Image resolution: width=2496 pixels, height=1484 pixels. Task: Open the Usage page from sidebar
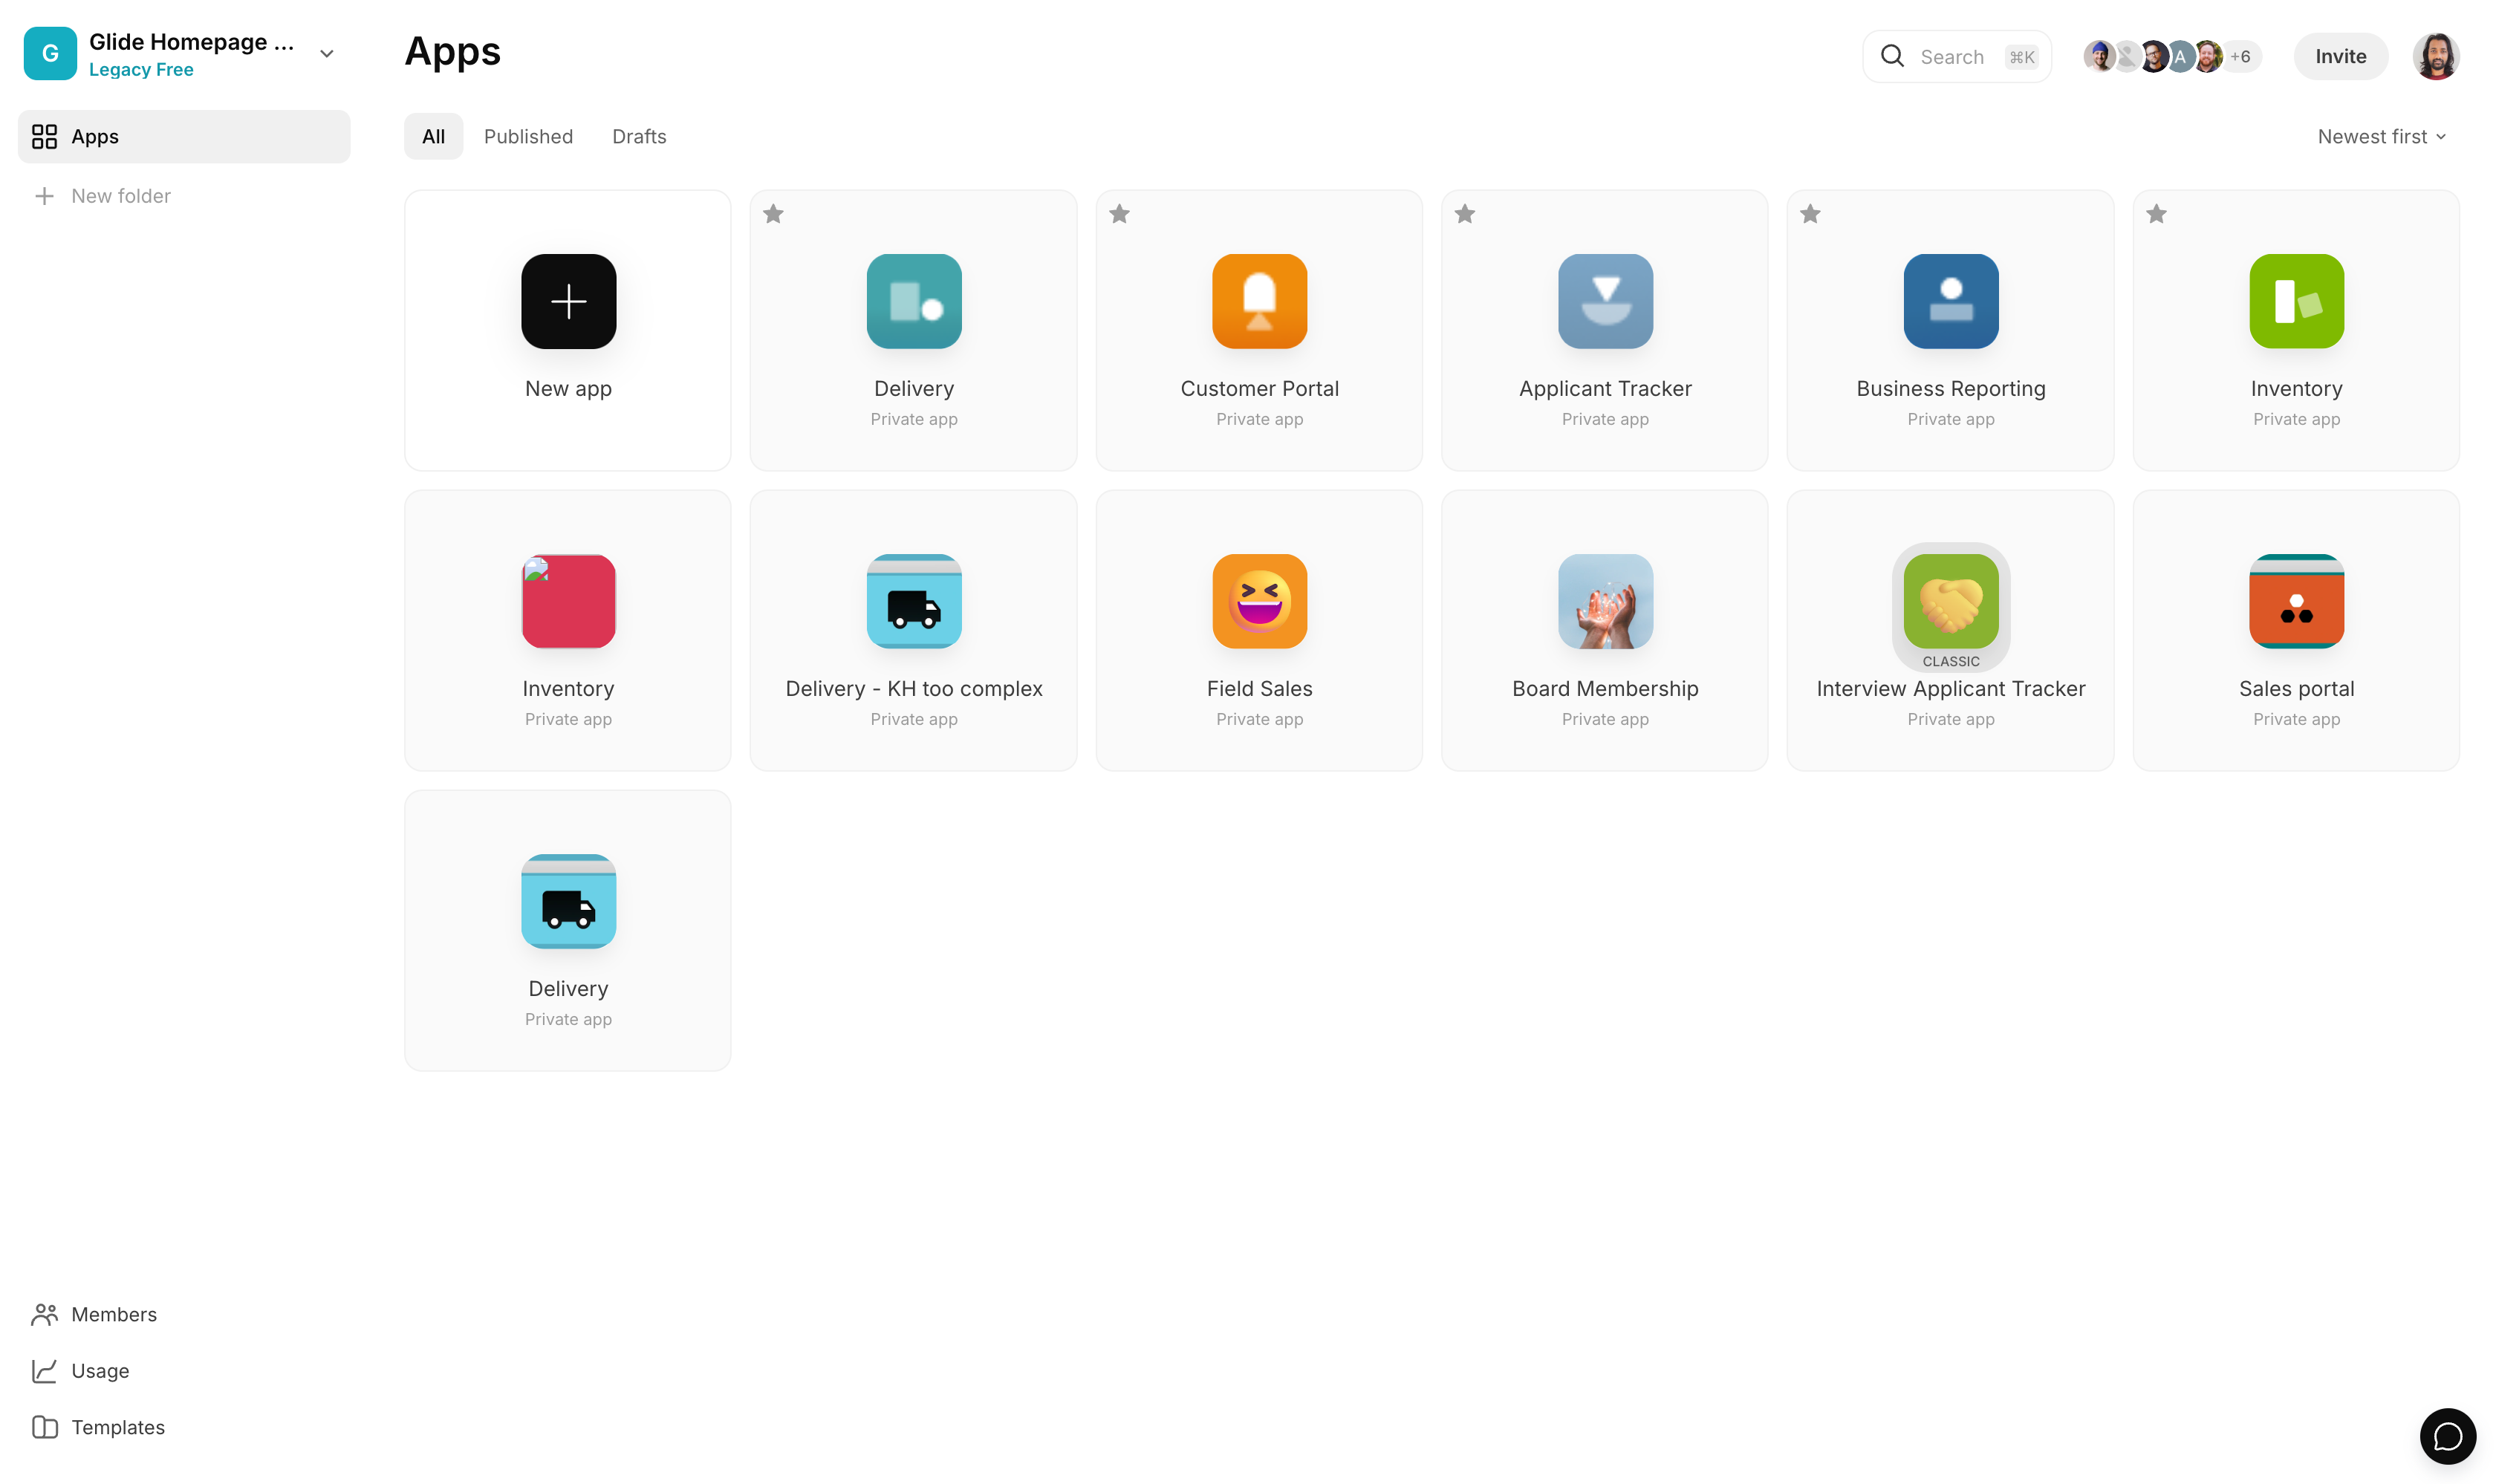99,1370
